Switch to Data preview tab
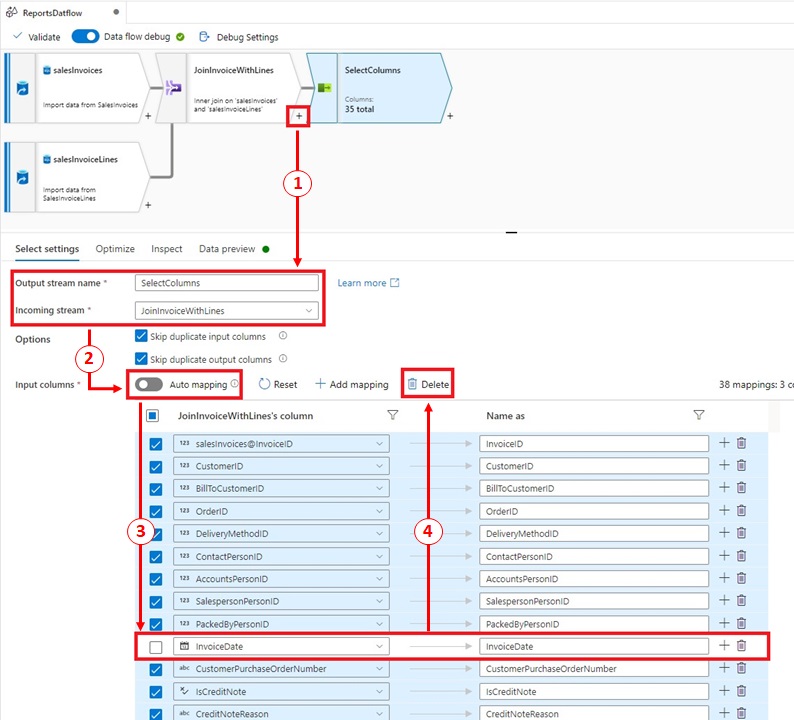This screenshot has height=720, width=794. click(x=227, y=249)
